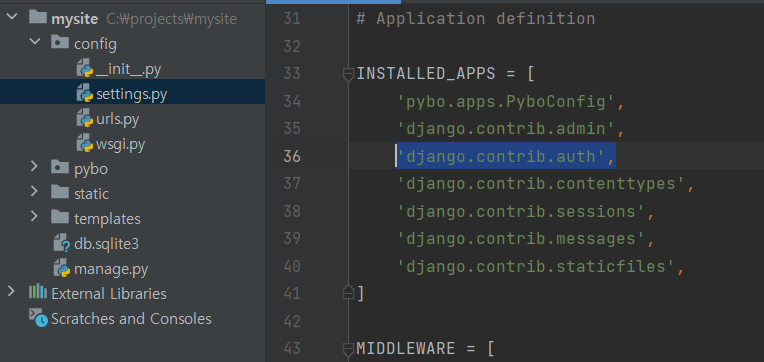Expand the templates folder chevron
The image size is (764, 362).
point(34,216)
